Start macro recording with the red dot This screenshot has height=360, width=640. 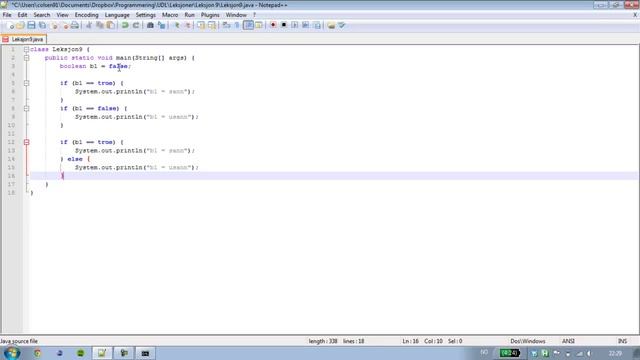pos(273,25)
